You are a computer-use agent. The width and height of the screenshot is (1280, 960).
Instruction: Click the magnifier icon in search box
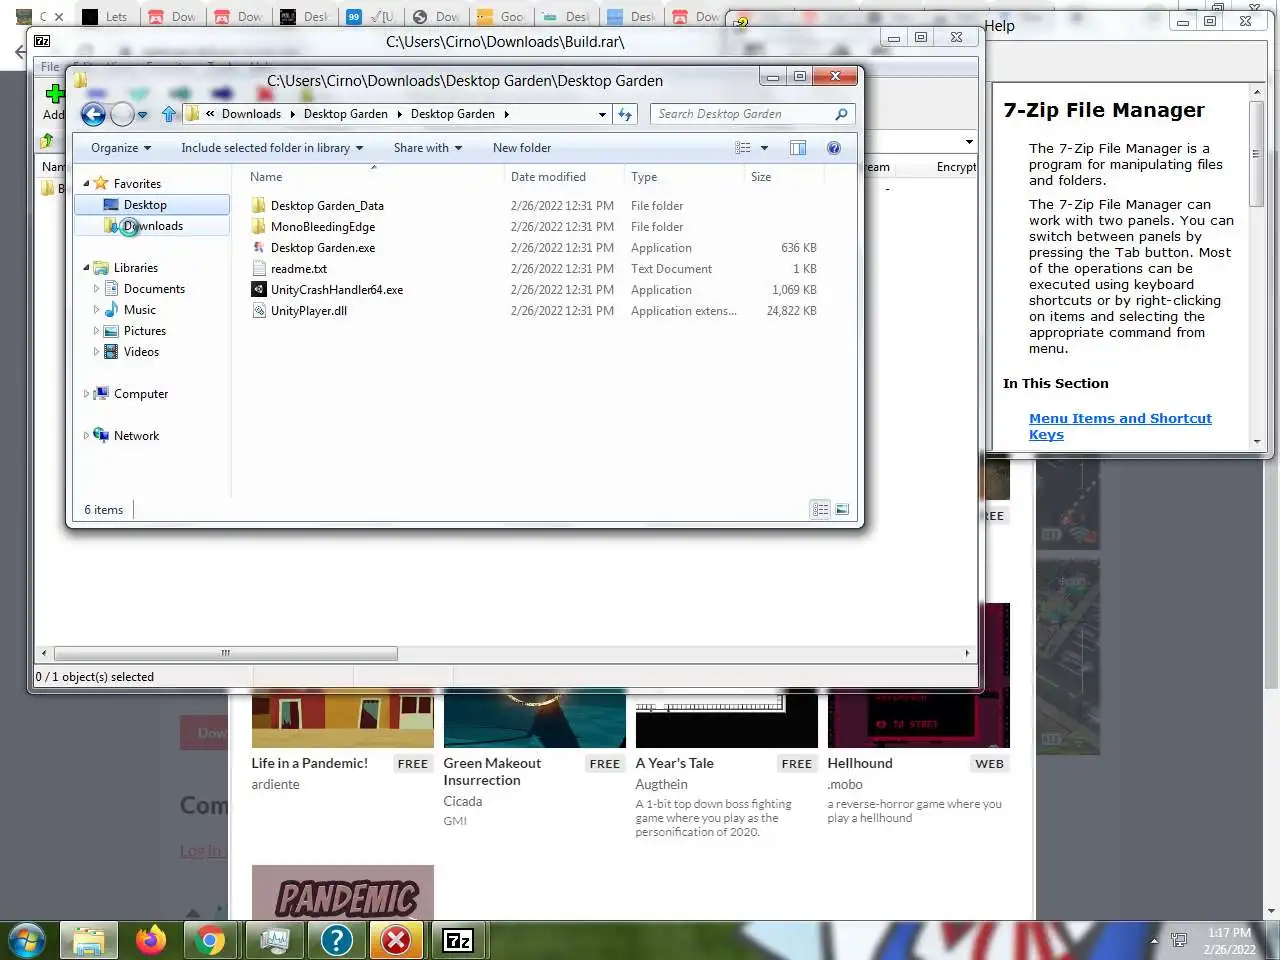[x=841, y=114]
